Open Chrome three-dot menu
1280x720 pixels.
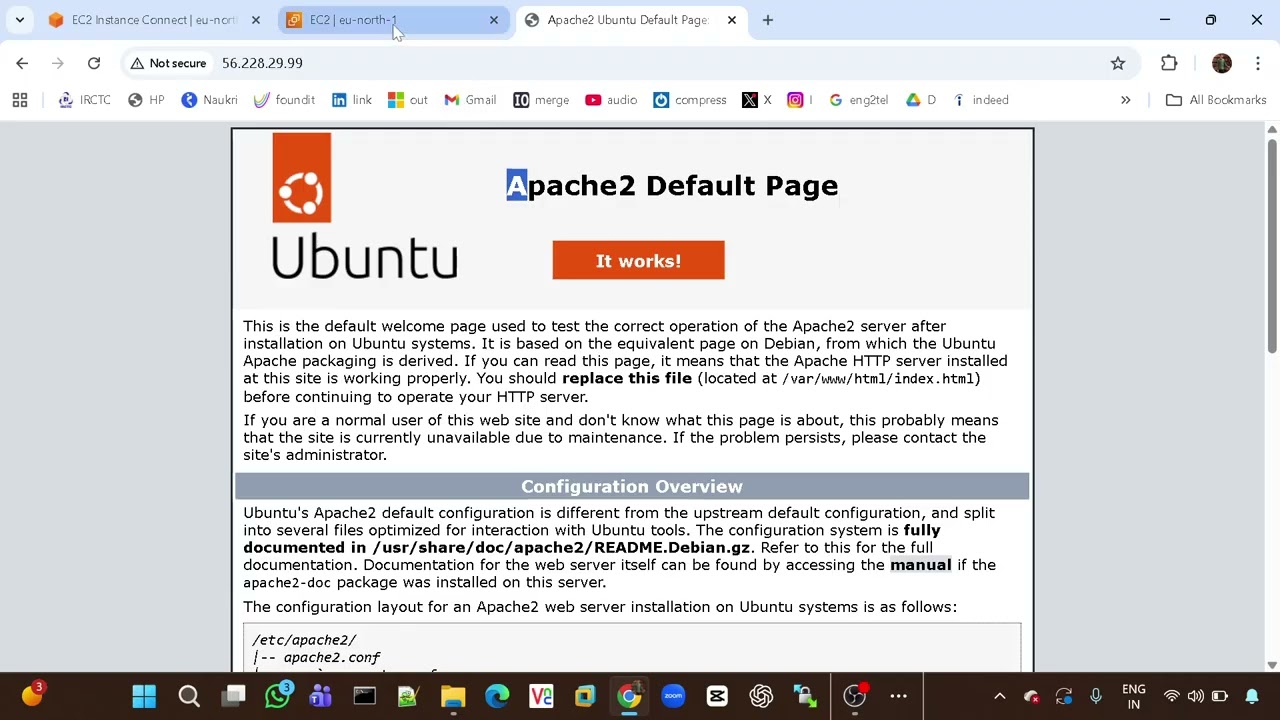tap(1257, 63)
